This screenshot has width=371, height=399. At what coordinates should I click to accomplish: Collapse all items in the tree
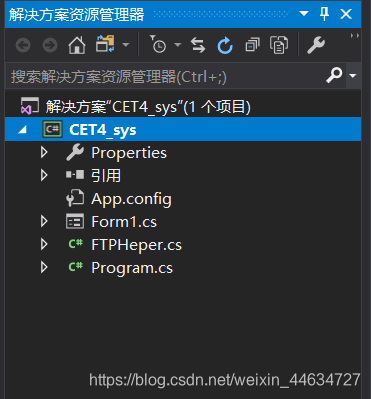tap(252, 45)
